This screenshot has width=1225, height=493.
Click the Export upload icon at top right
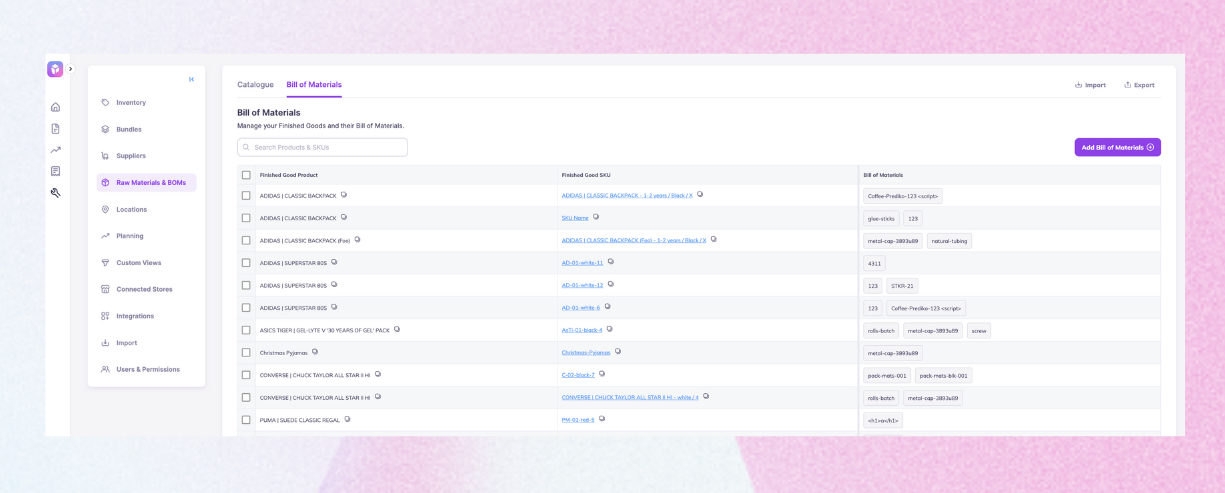[x=1128, y=85]
